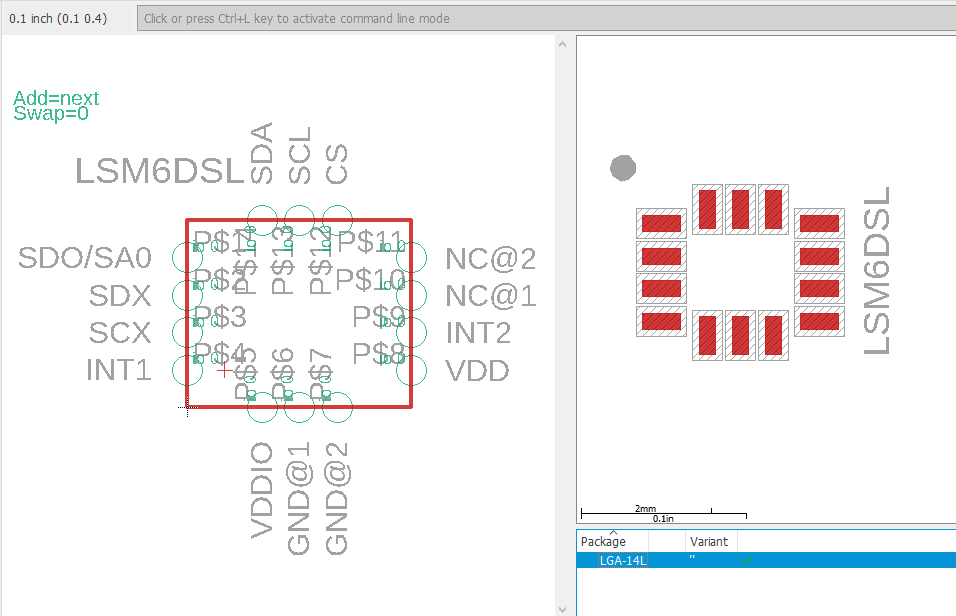Screen dimensions: 956x616
Task: Click the P$11 pad label in symbol
Action: [x=371, y=242]
